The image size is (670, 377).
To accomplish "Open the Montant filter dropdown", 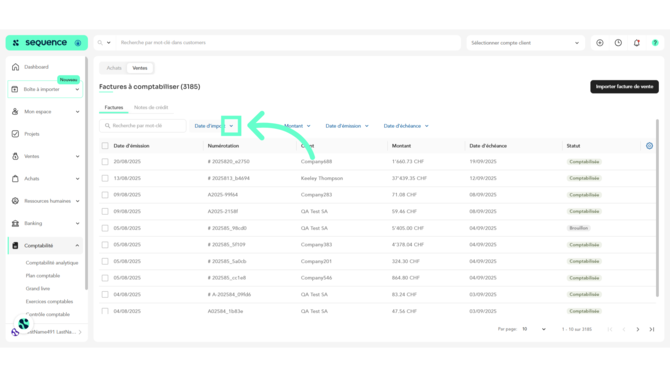I will (297, 126).
